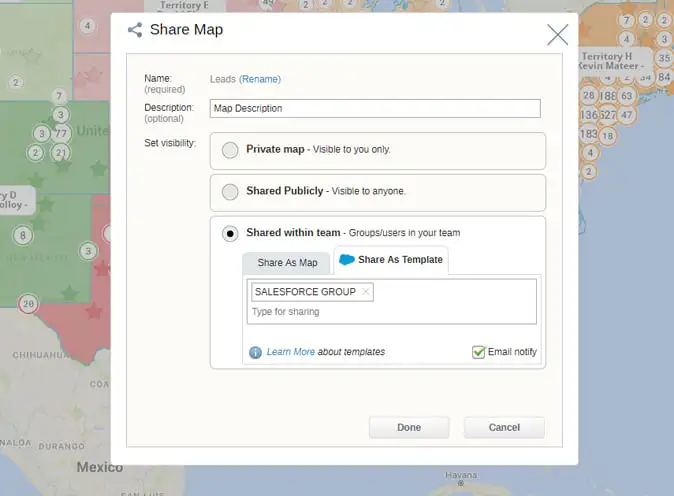Screen dimensions: 674x496
Task: Click the map cluster marker labeled 136
Action: (x=588, y=115)
